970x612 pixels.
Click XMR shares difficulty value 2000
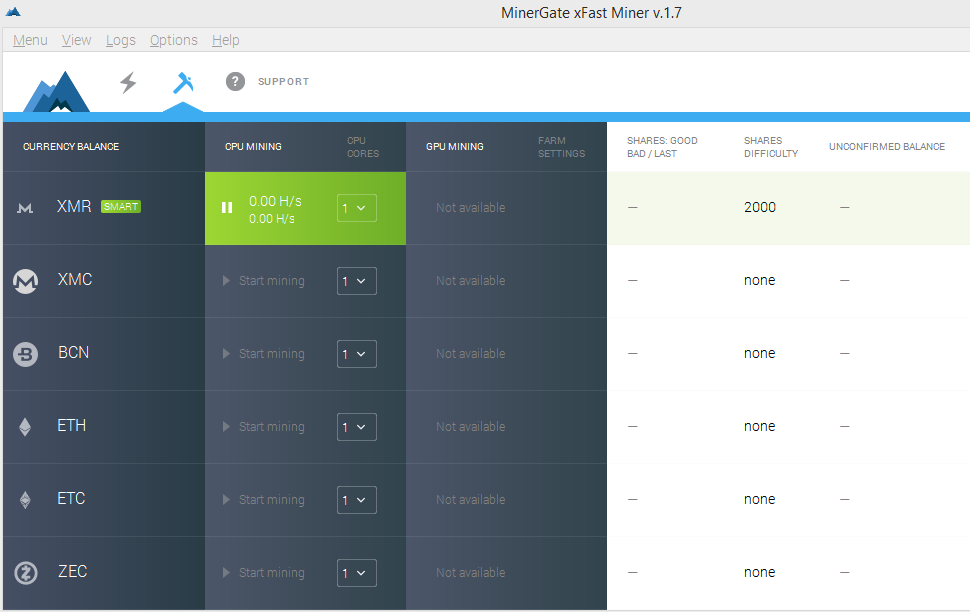coord(760,207)
